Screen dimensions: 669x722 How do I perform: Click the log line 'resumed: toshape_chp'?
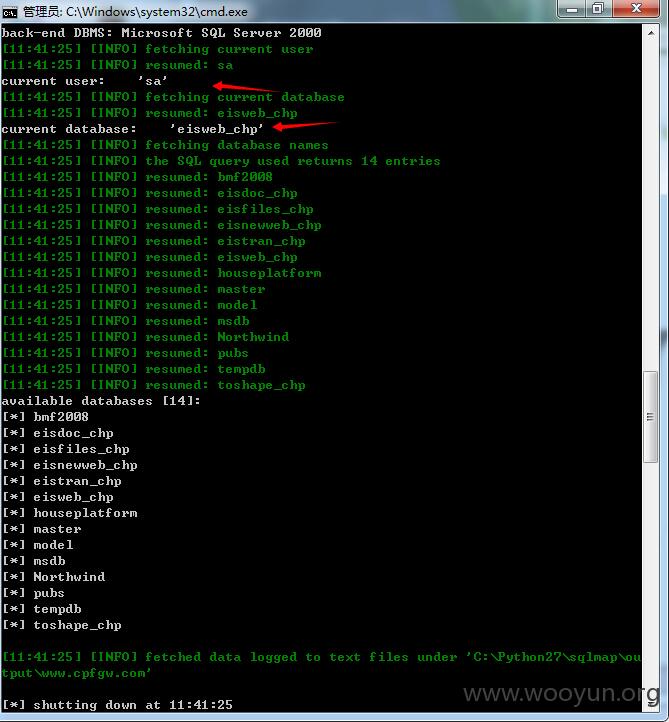[154, 385]
